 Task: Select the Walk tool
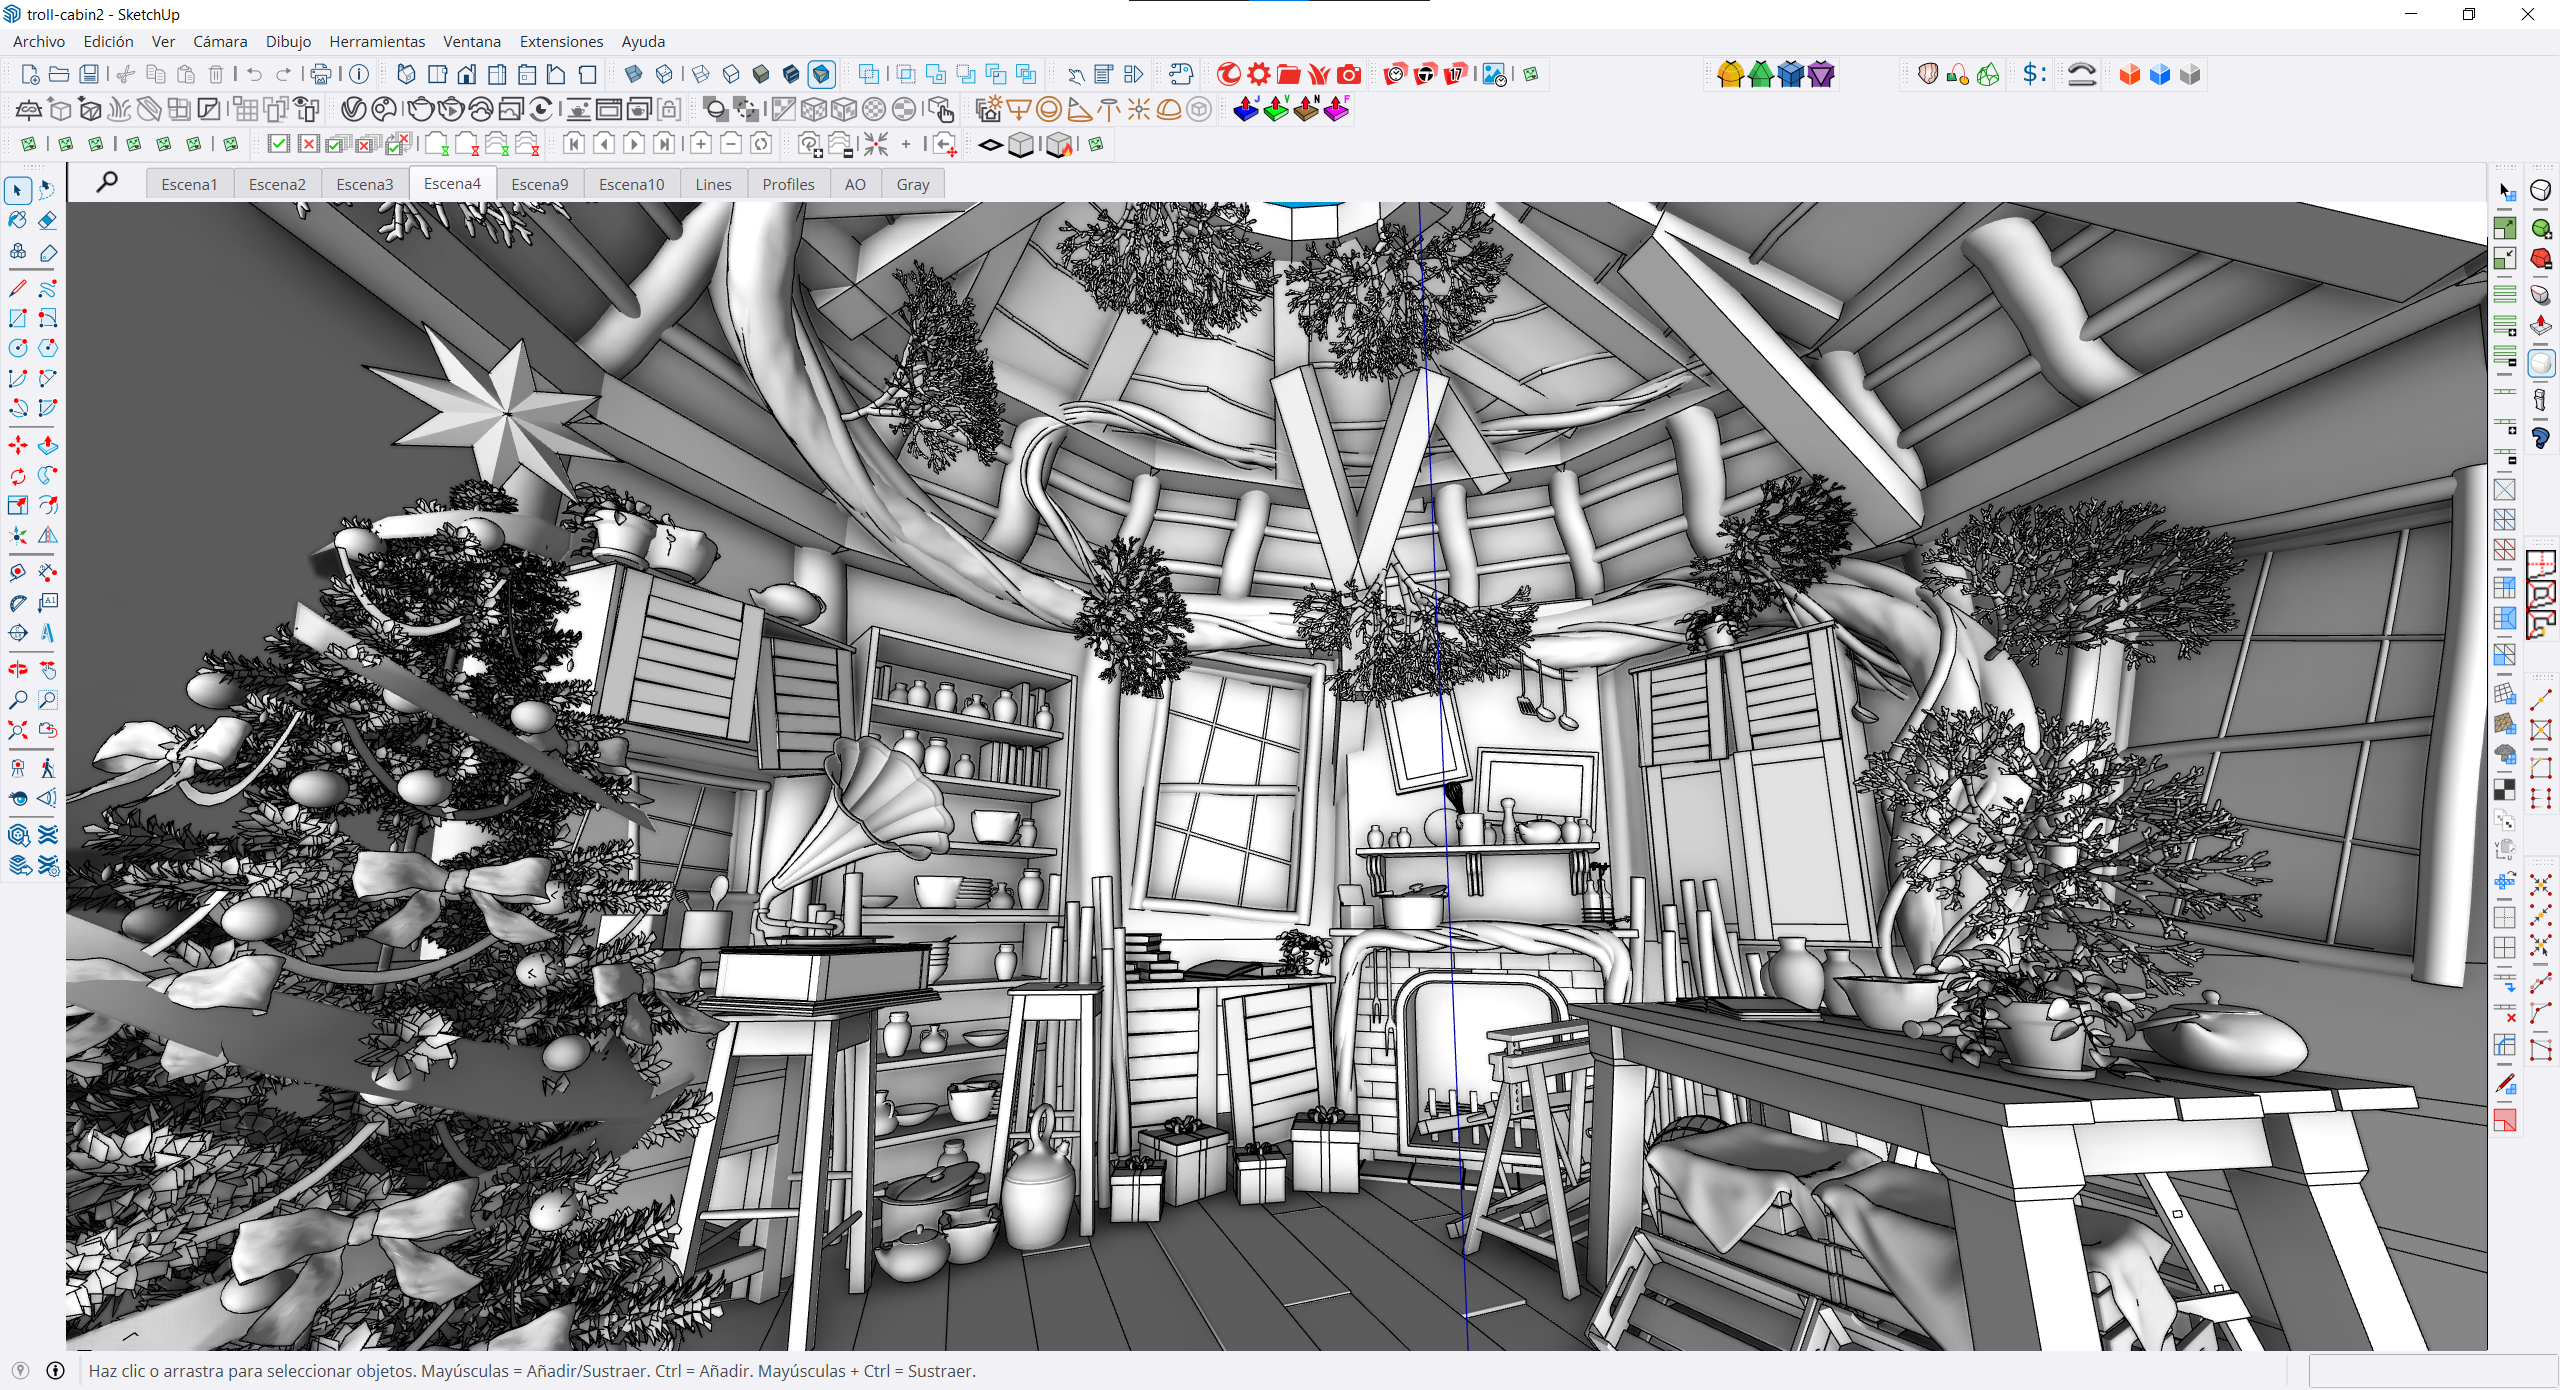coord(47,768)
